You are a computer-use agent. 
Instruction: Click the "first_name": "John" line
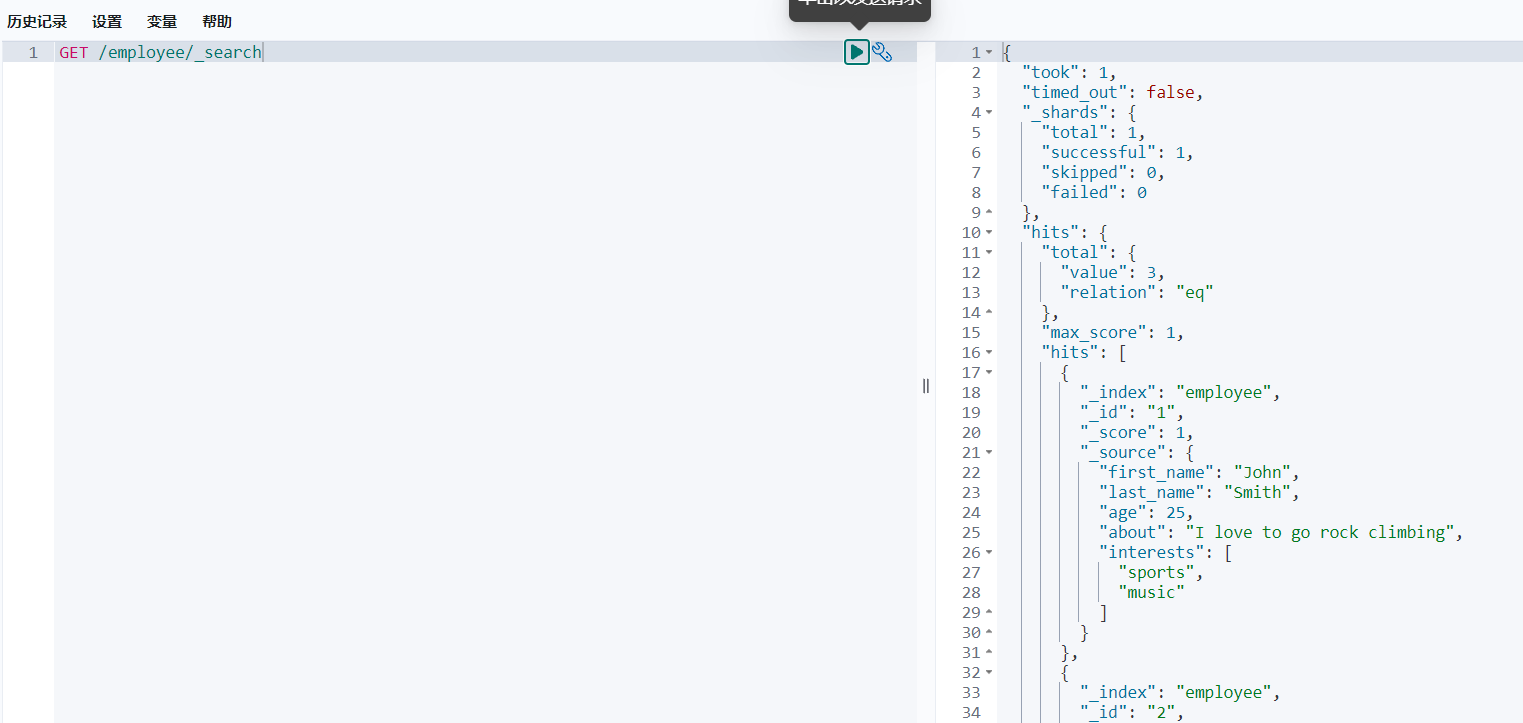tap(1199, 472)
